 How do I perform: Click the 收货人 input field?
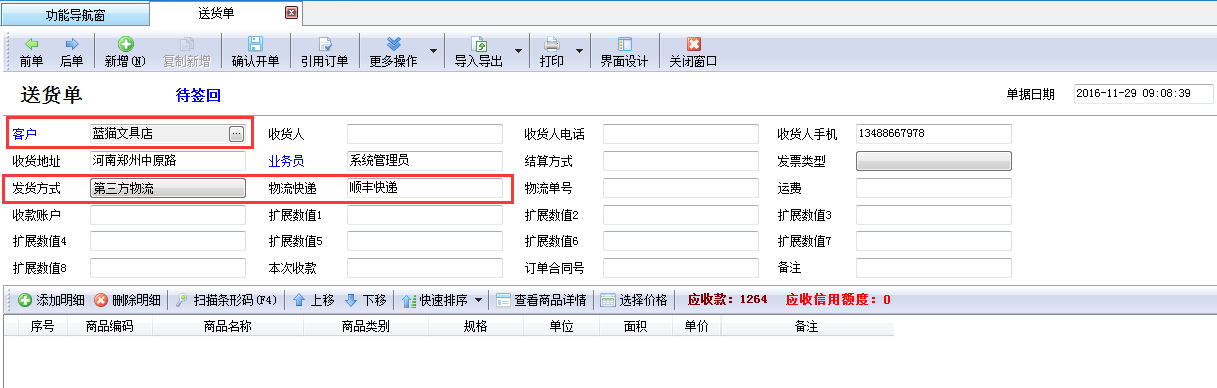point(424,134)
